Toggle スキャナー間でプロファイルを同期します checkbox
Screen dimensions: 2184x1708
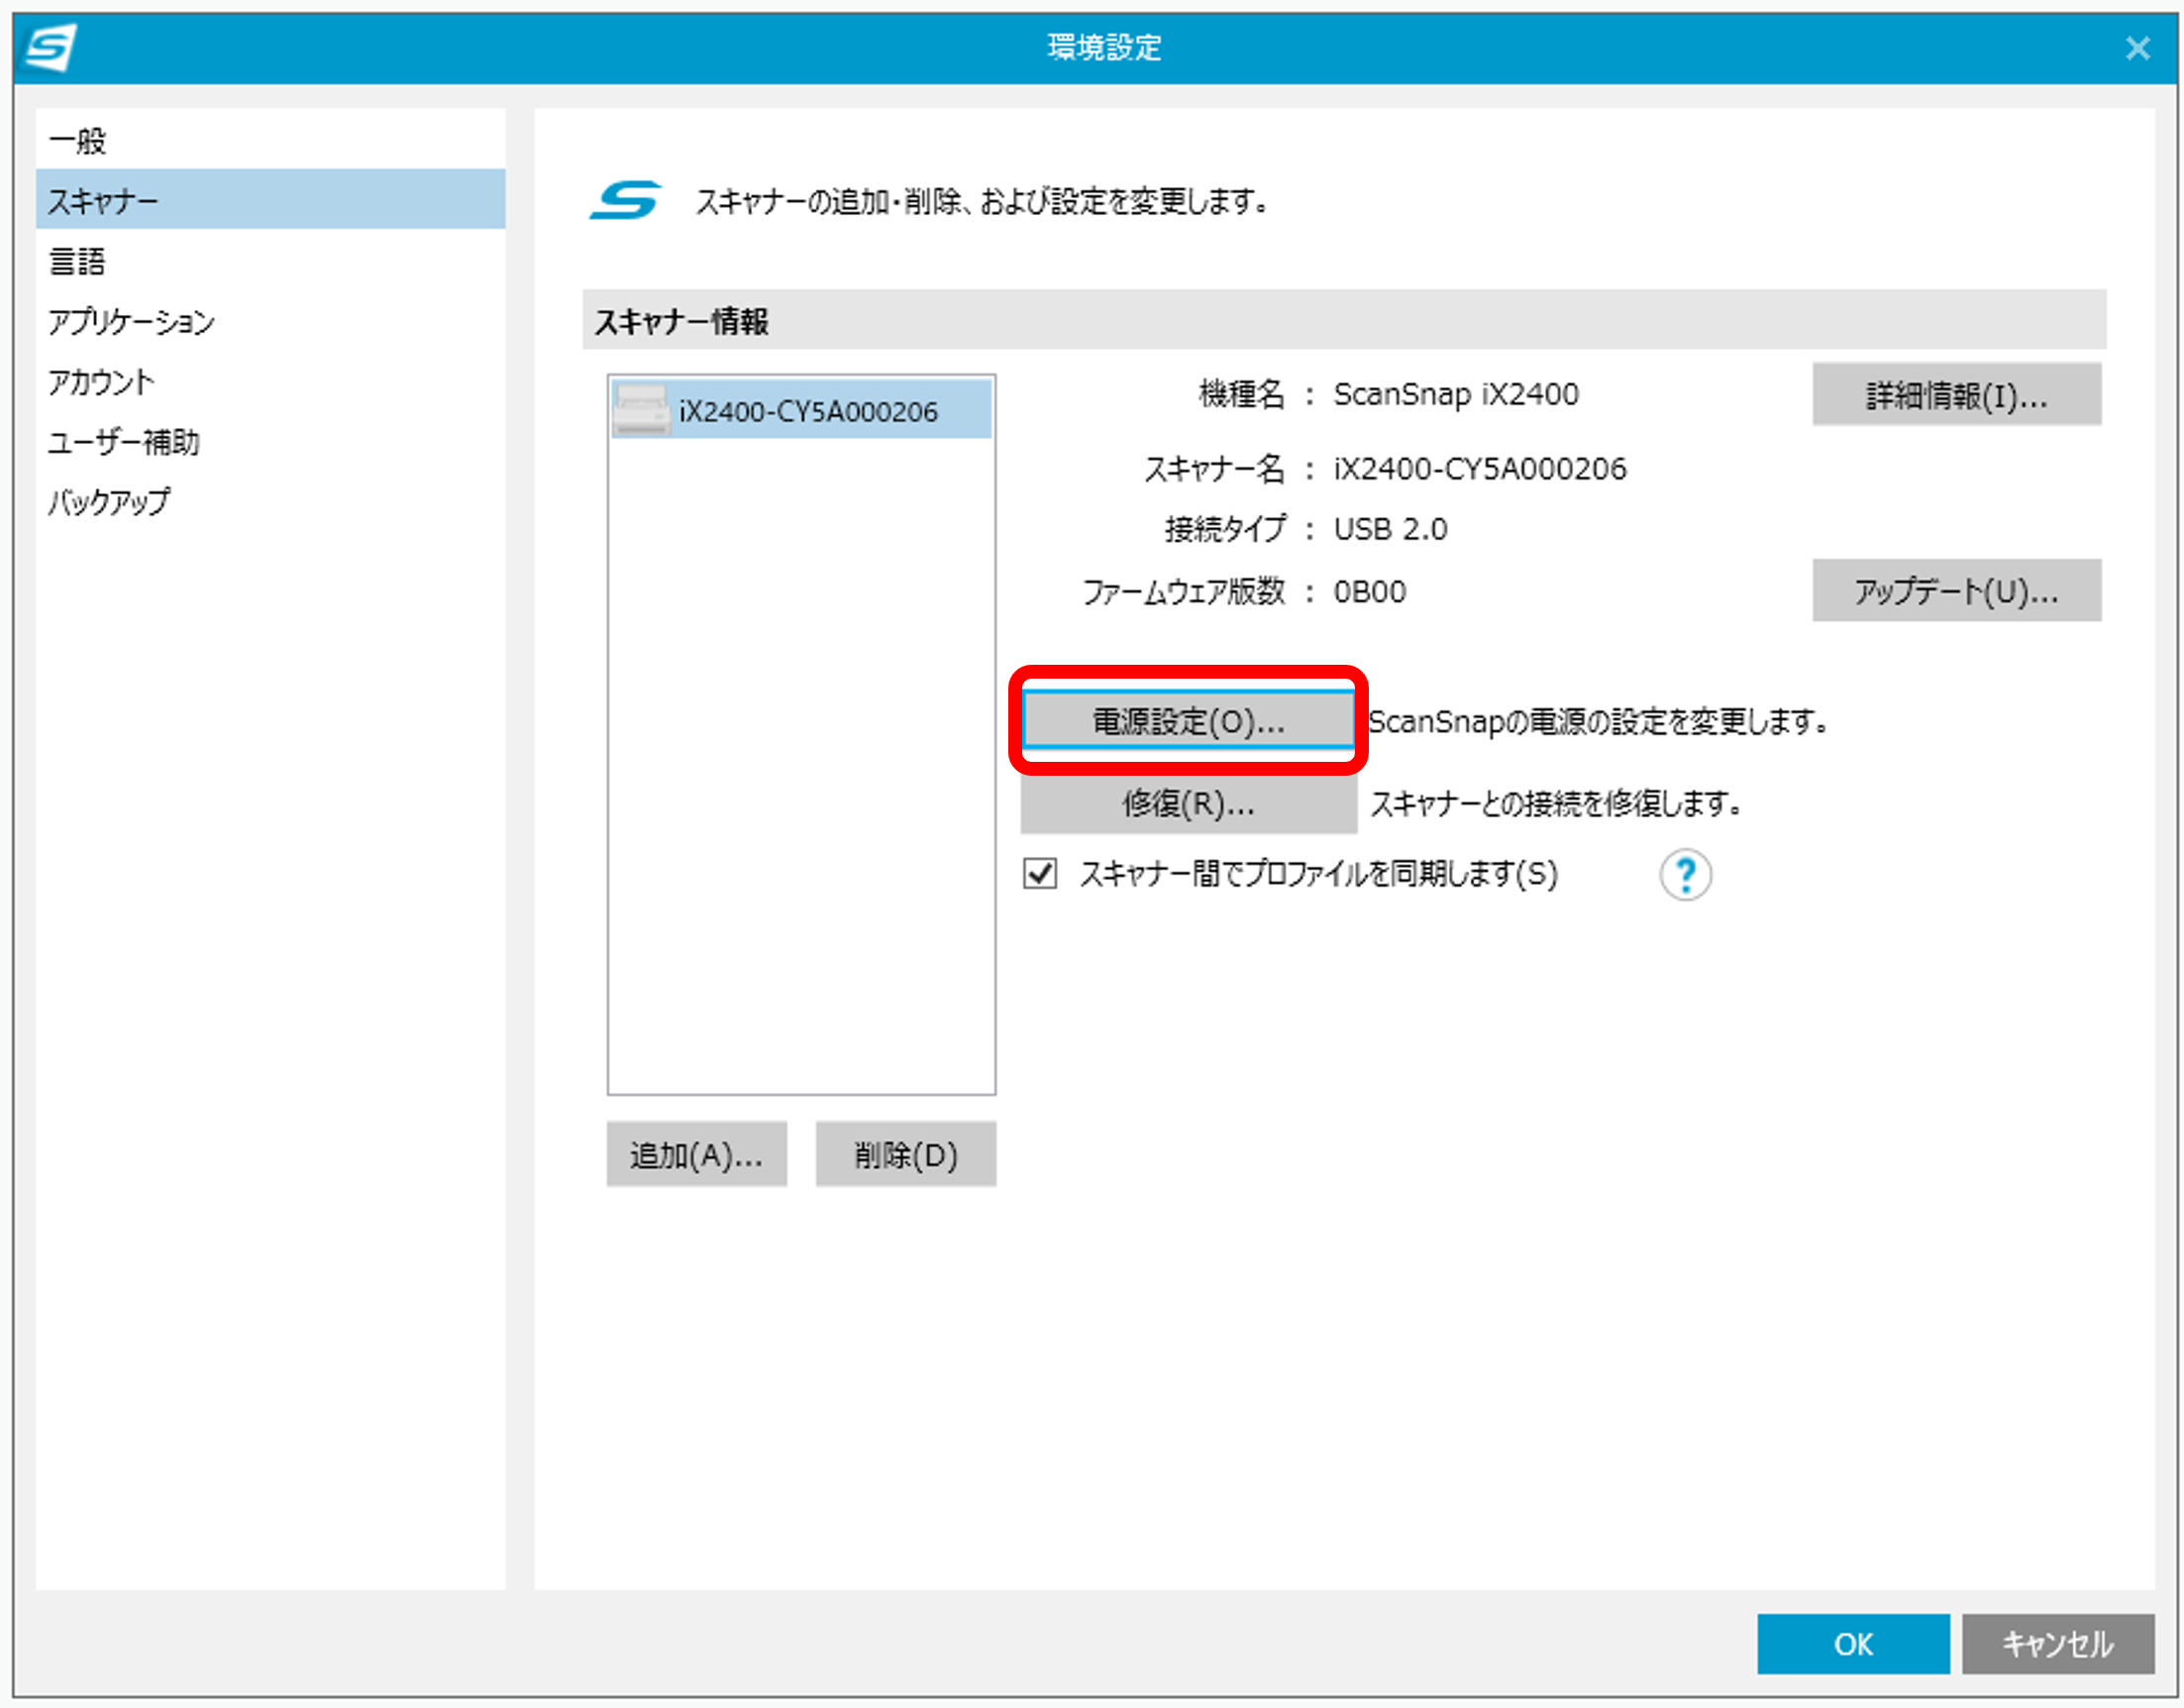click(x=1040, y=874)
